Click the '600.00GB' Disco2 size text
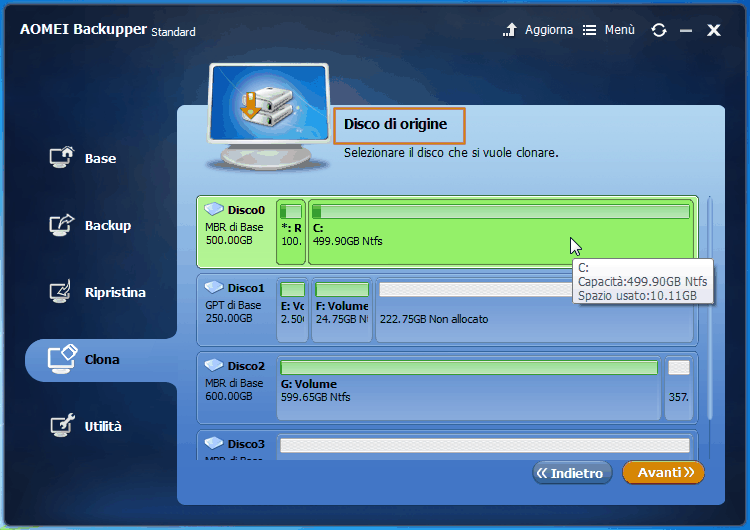The width and height of the screenshot is (750, 530). (x=229, y=396)
